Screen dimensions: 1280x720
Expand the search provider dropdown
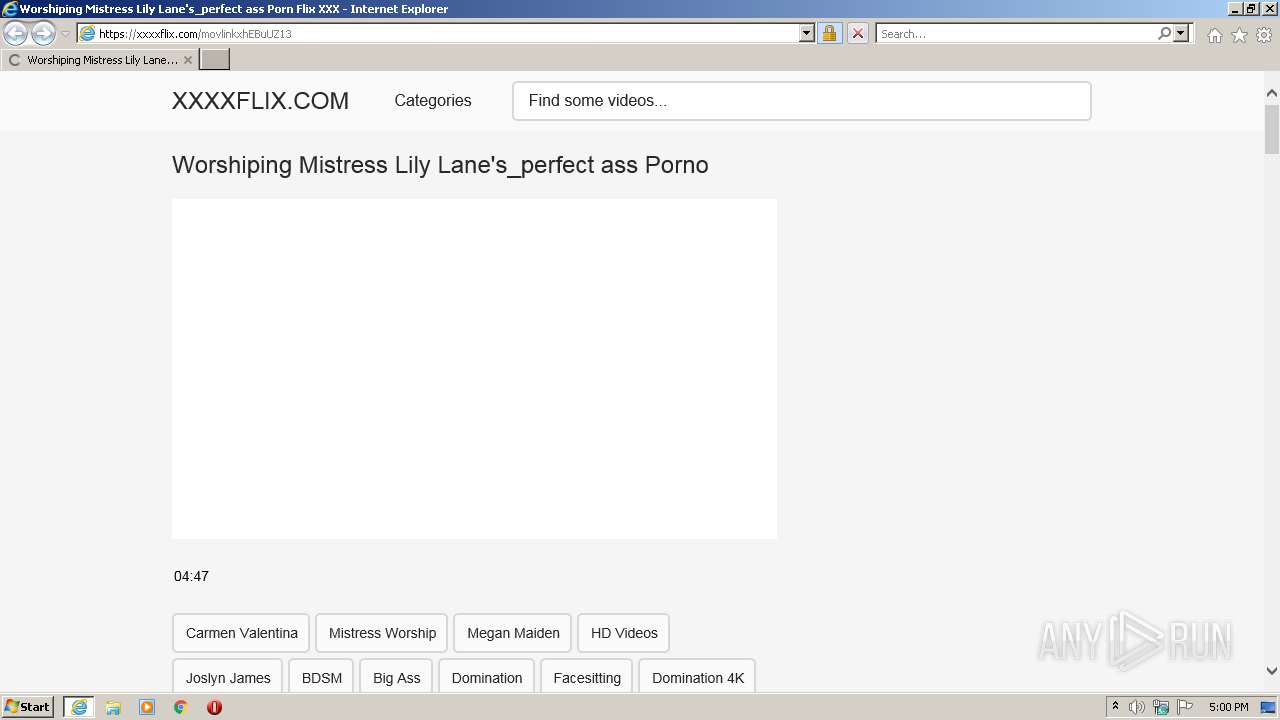(x=1181, y=33)
